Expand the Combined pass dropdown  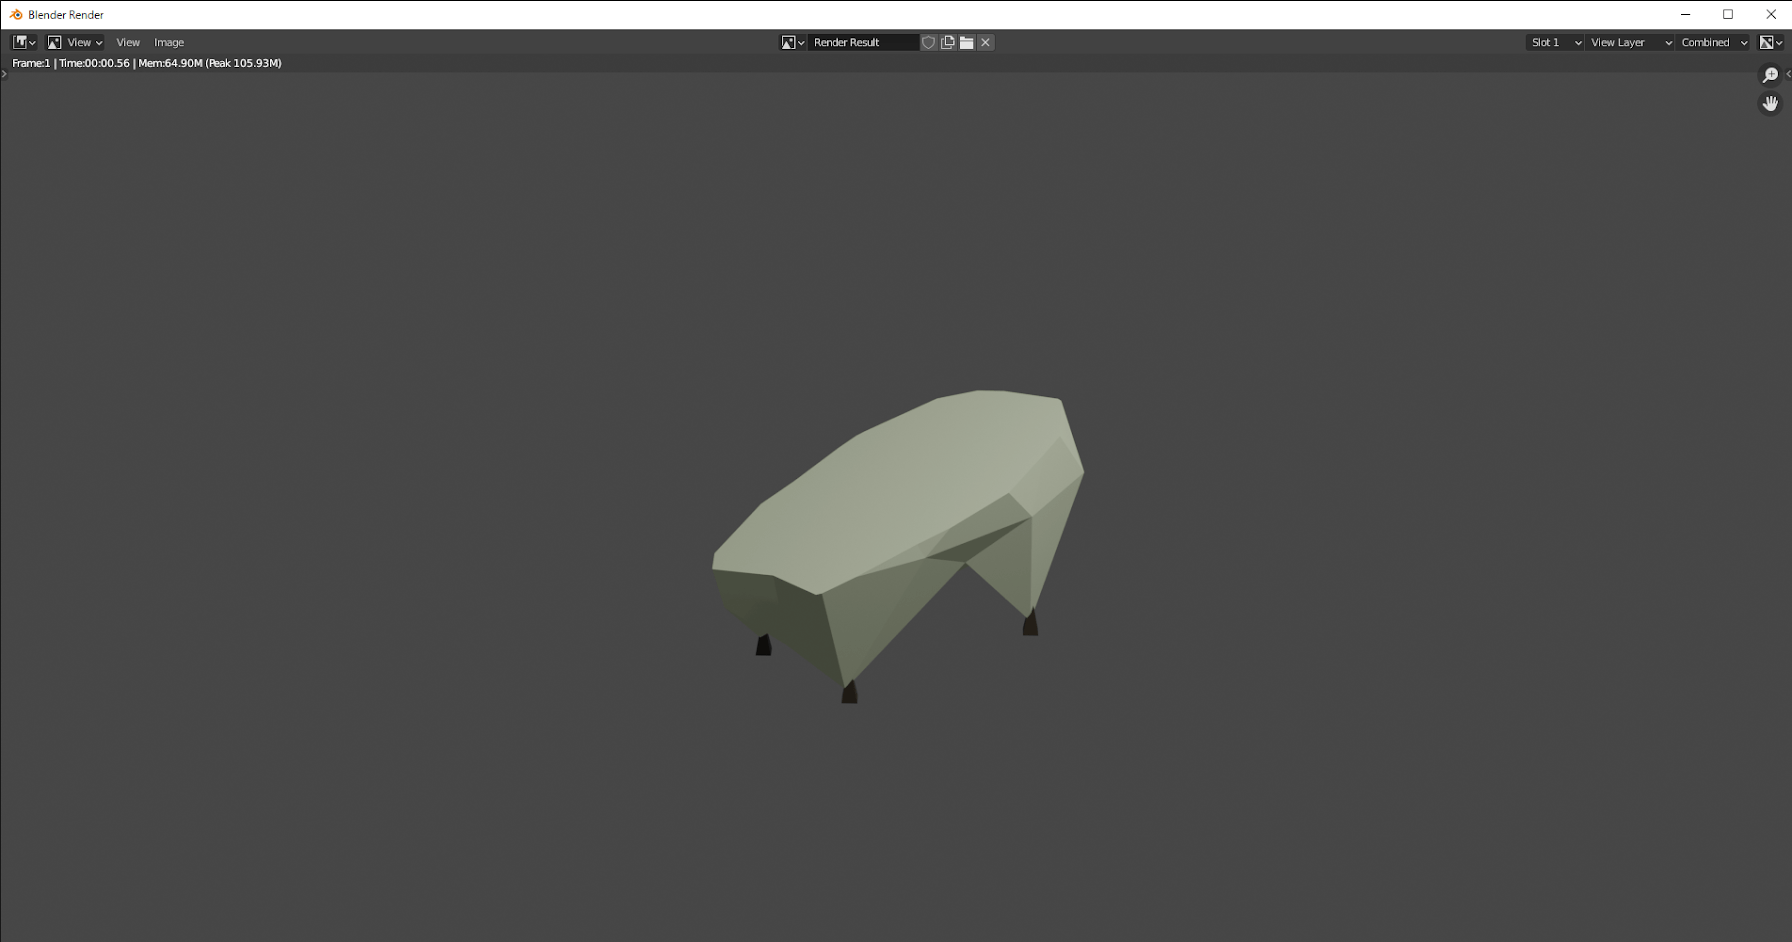pos(1714,42)
